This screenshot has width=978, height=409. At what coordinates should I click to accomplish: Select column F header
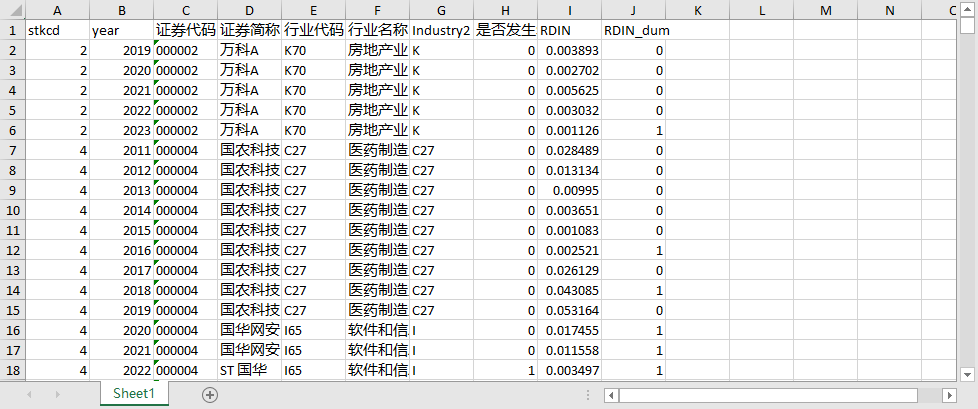378,10
